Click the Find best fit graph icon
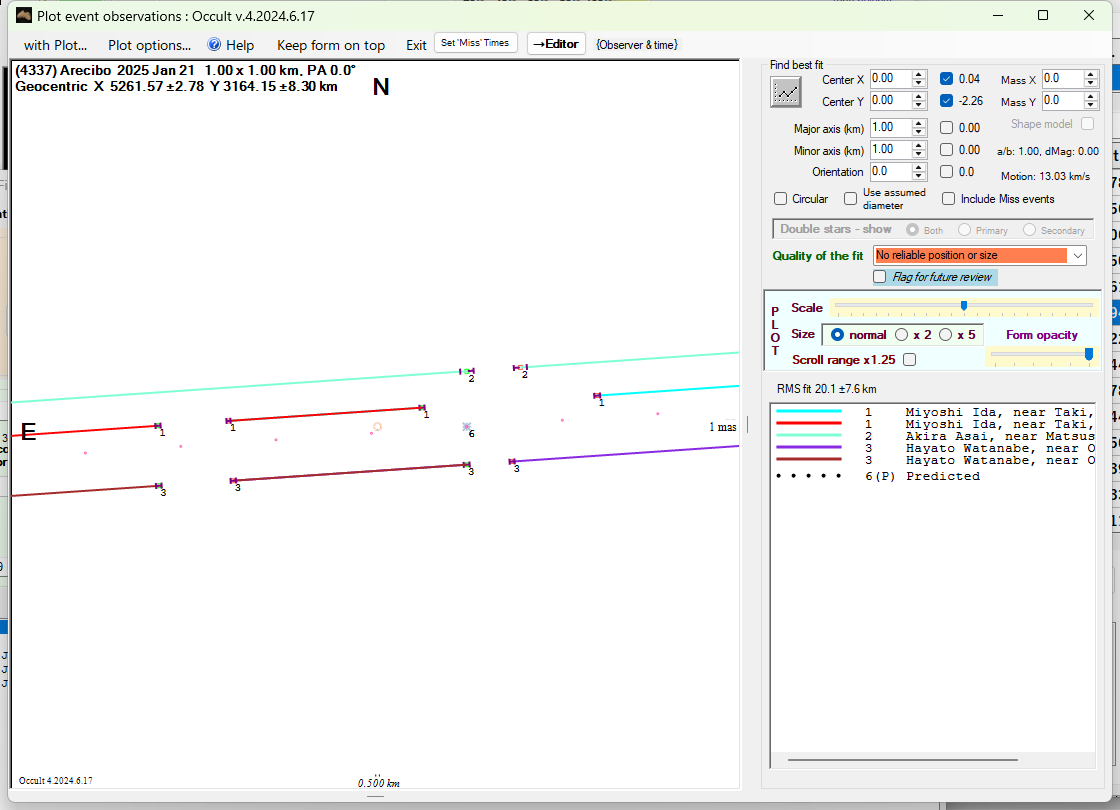Image resolution: width=1120 pixels, height=810 pixels. 786,91
